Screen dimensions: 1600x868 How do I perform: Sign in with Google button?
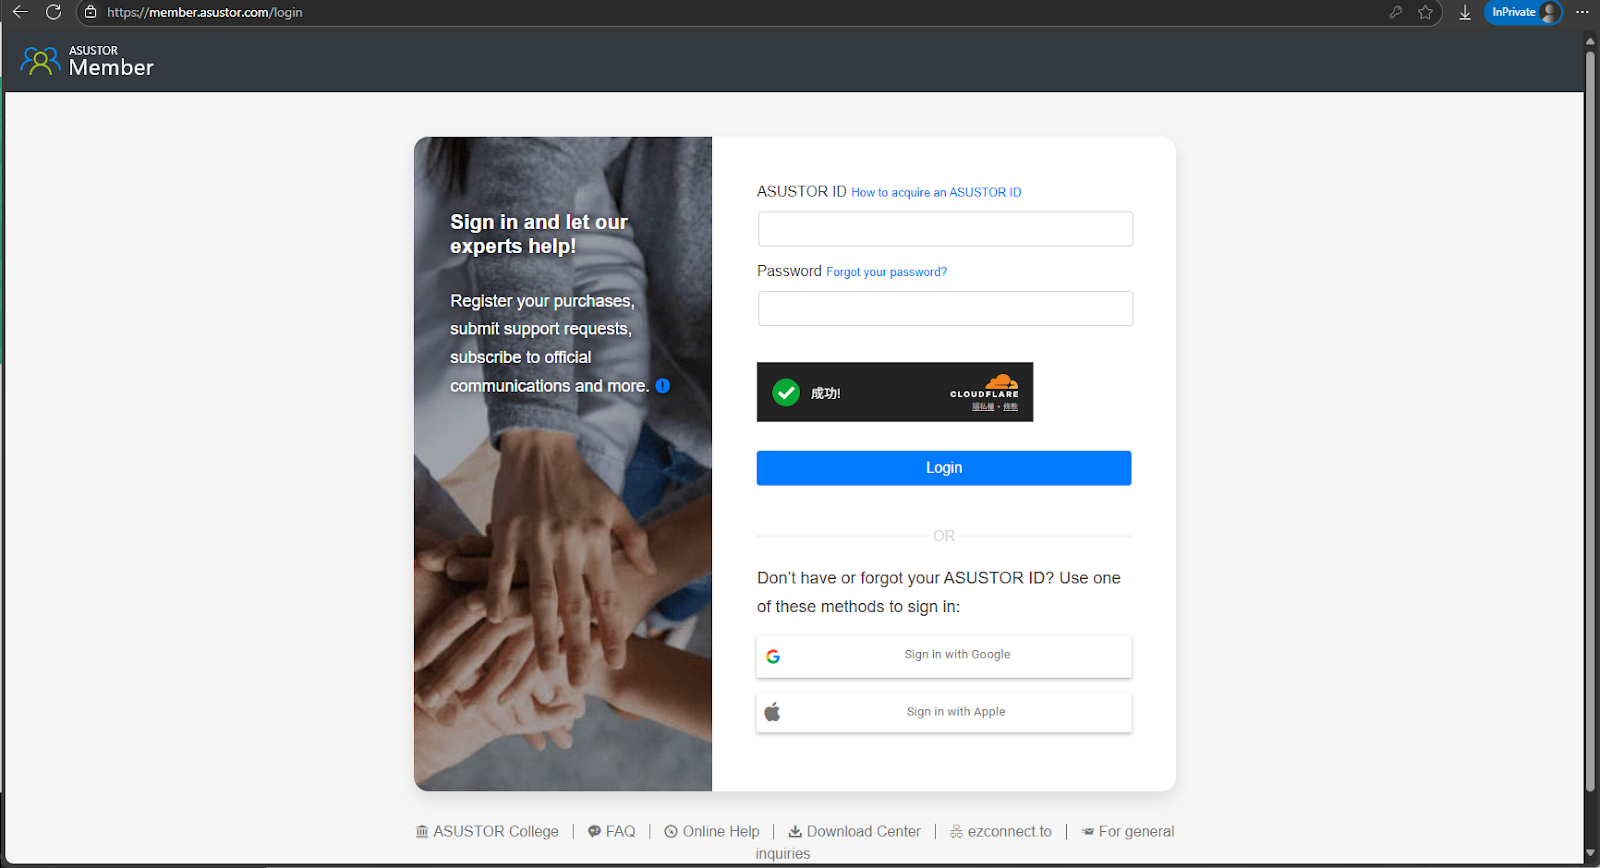[x=944, y=656]
